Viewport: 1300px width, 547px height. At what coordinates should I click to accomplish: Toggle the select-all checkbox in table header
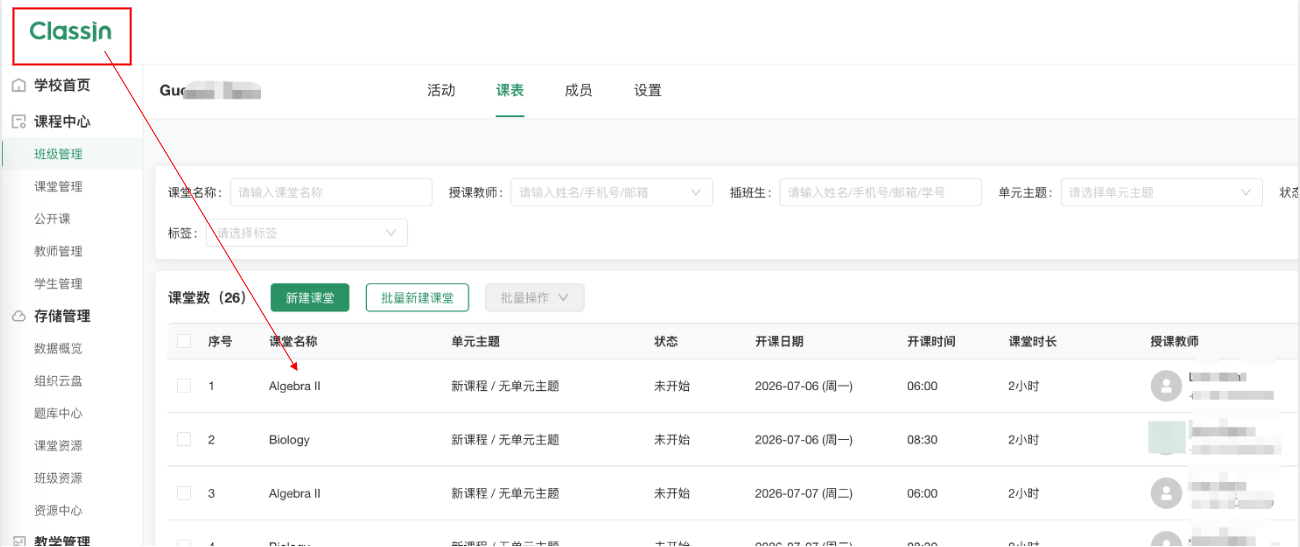coord(184,341)
